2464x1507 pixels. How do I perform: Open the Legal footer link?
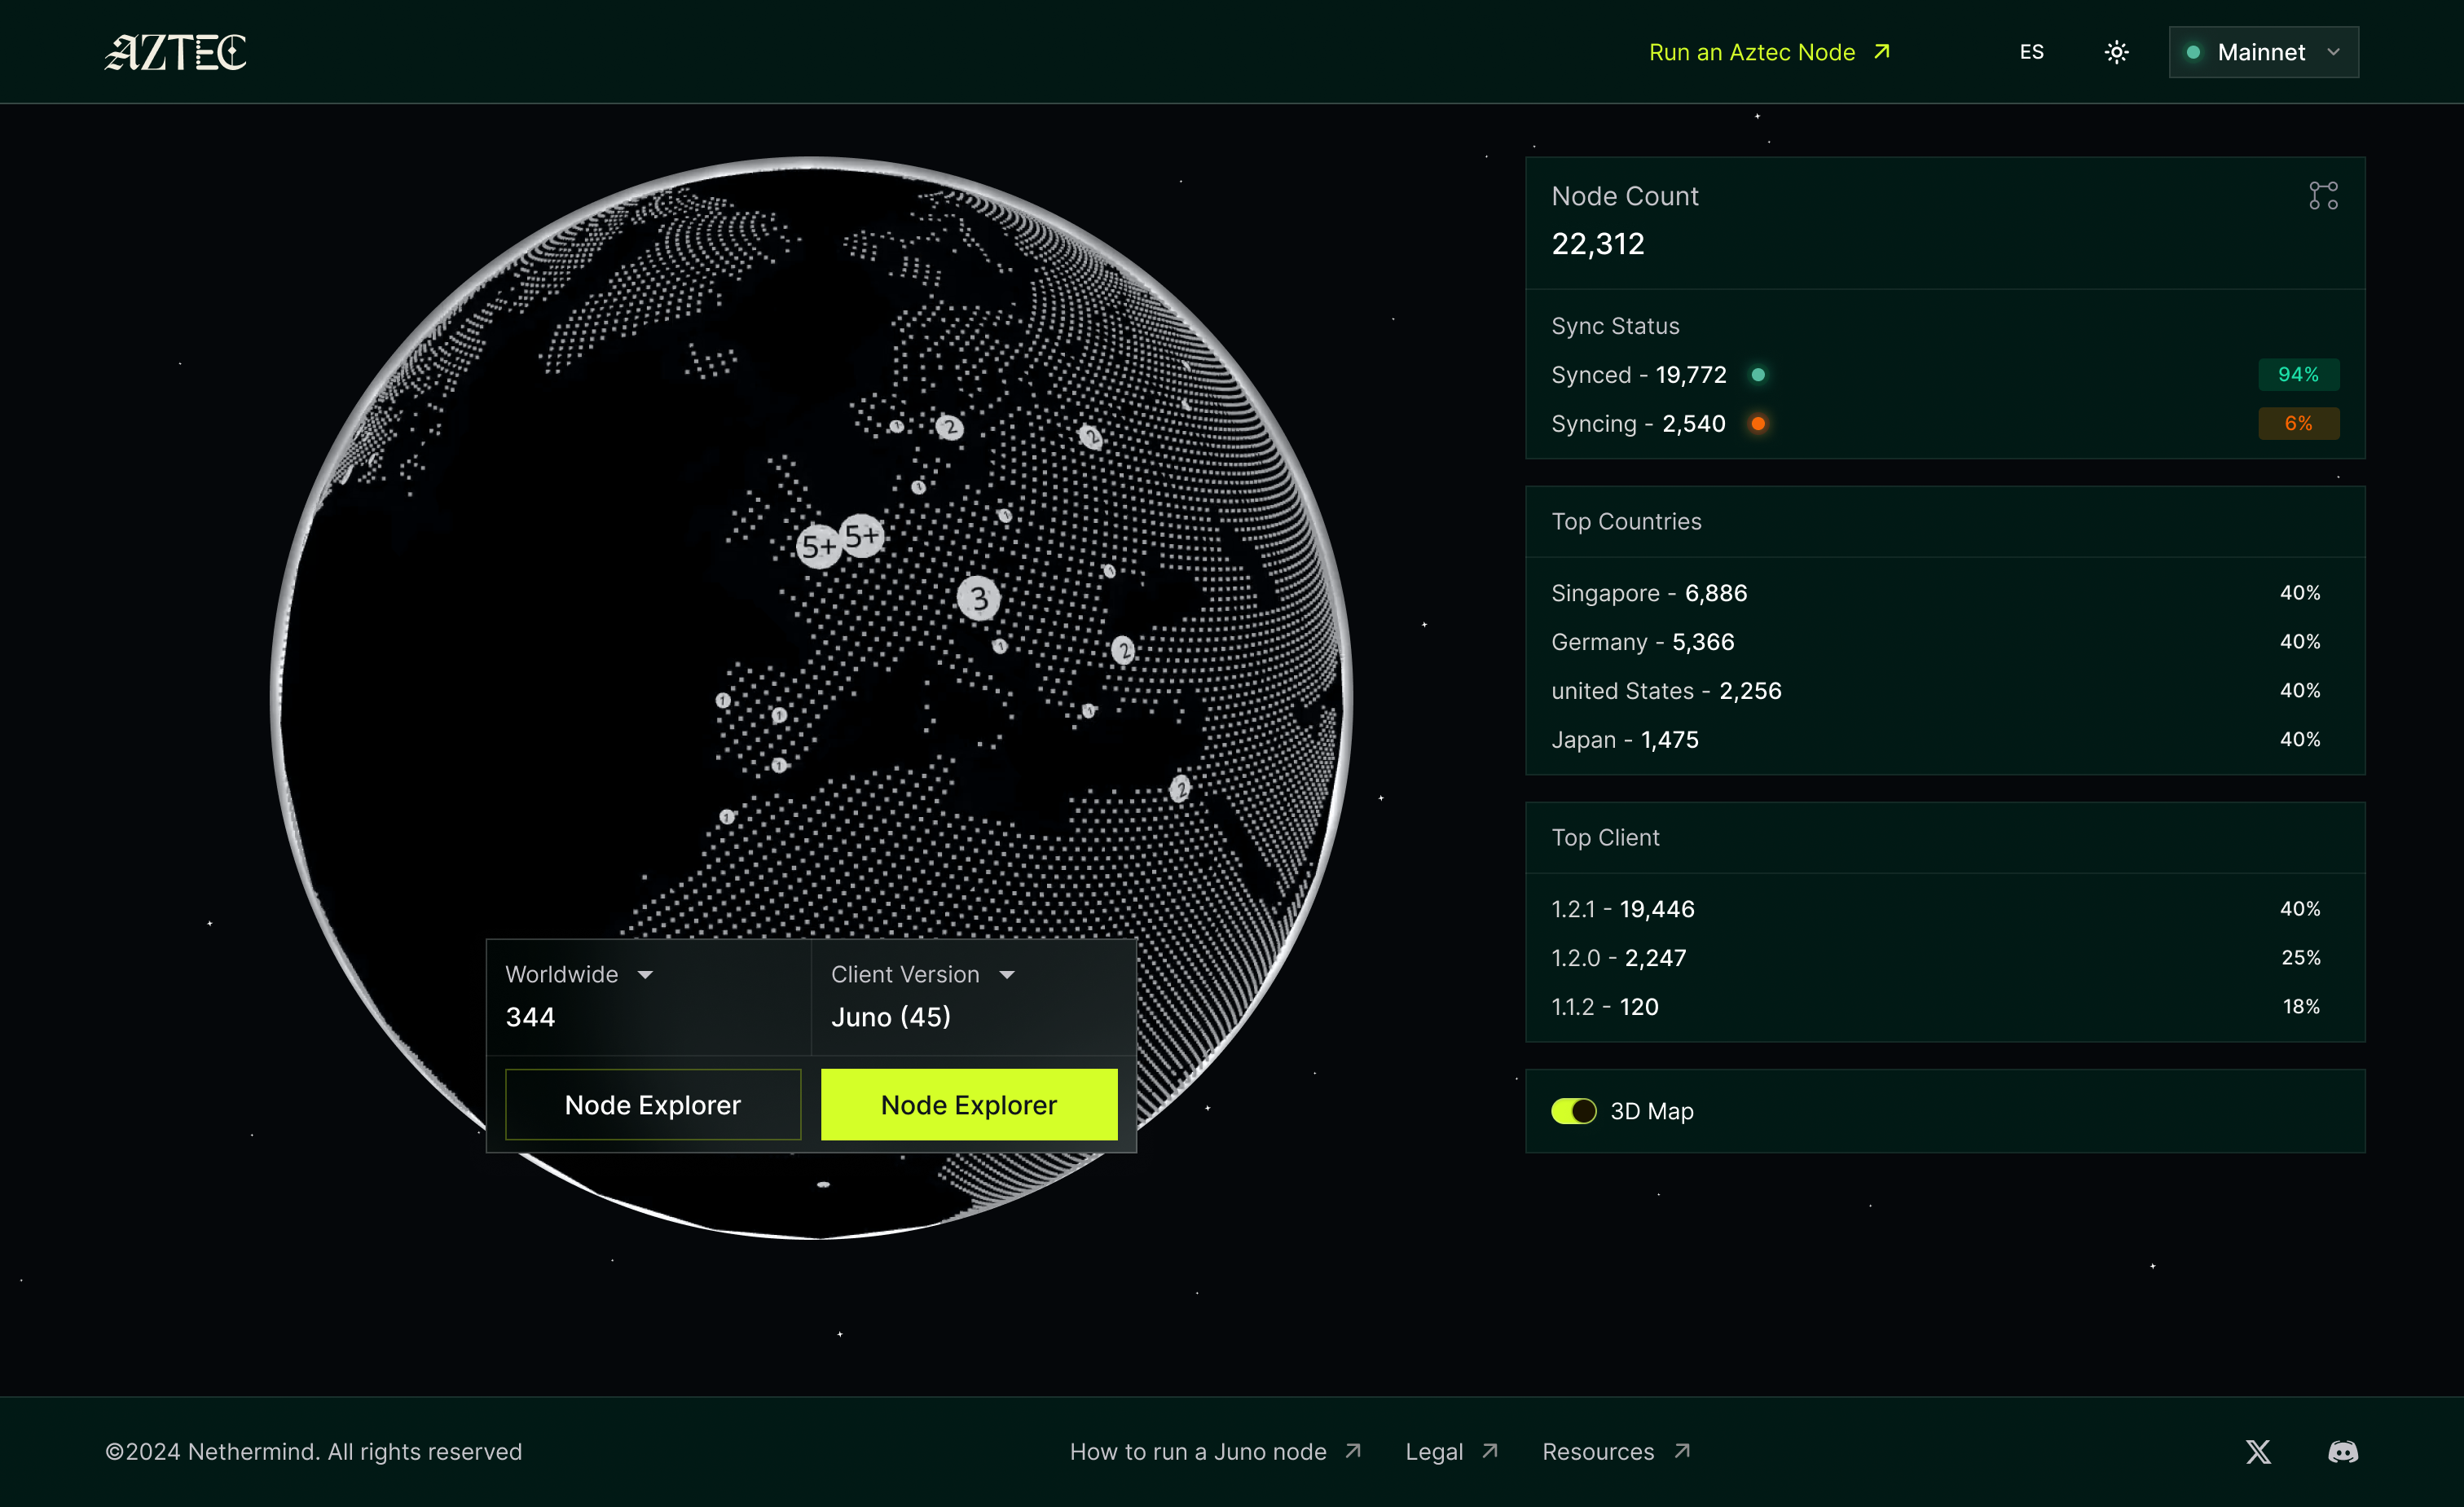tap(1451, 1452)
